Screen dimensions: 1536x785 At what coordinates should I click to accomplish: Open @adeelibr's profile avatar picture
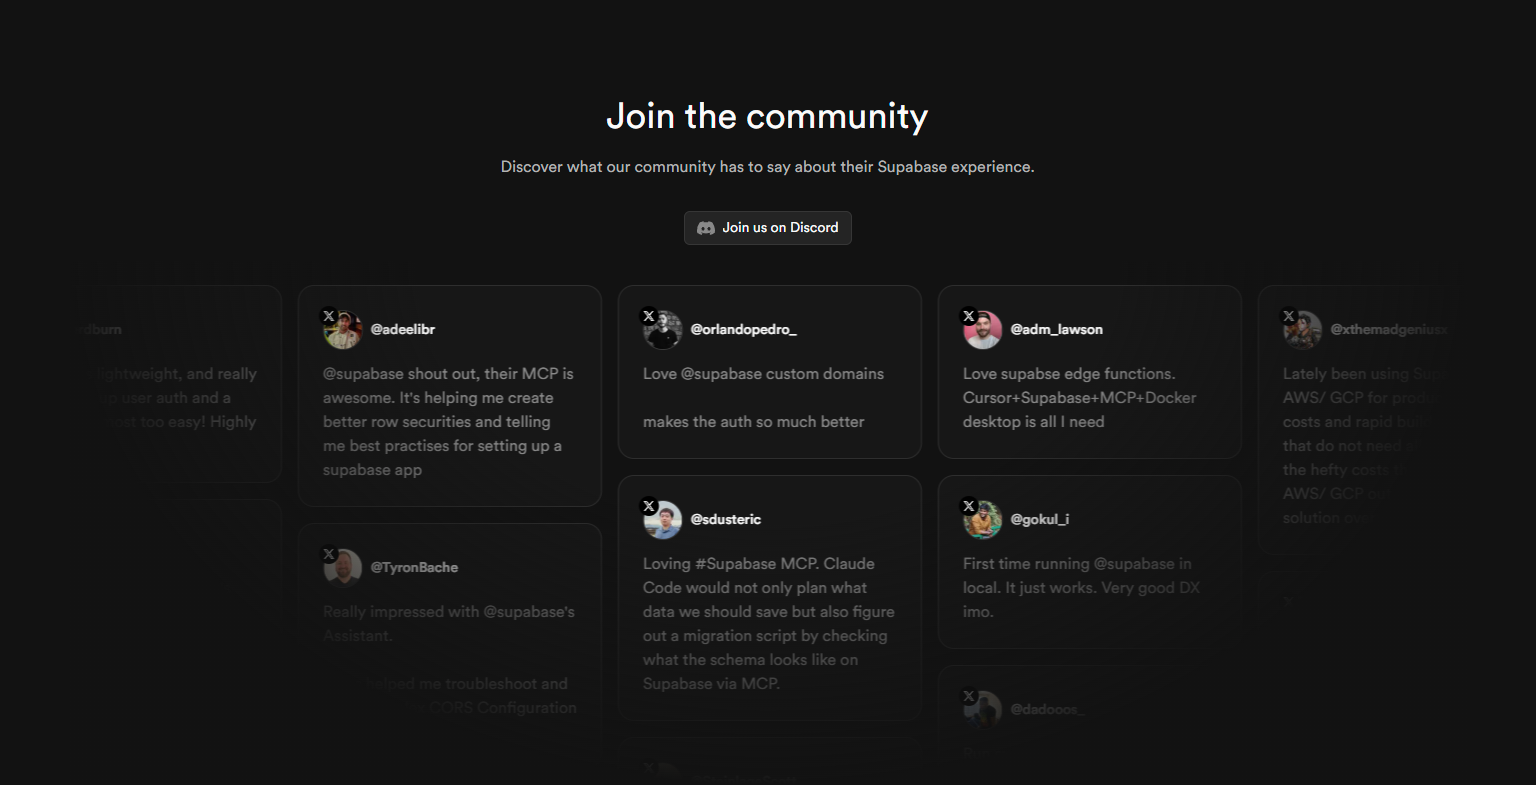[x=343, y=329]
